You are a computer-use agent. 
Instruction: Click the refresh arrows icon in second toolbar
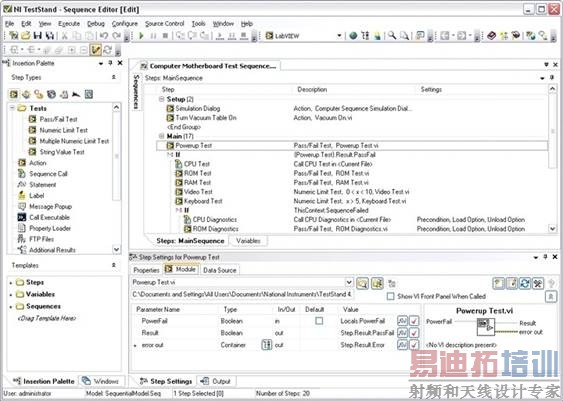[107, 50]
